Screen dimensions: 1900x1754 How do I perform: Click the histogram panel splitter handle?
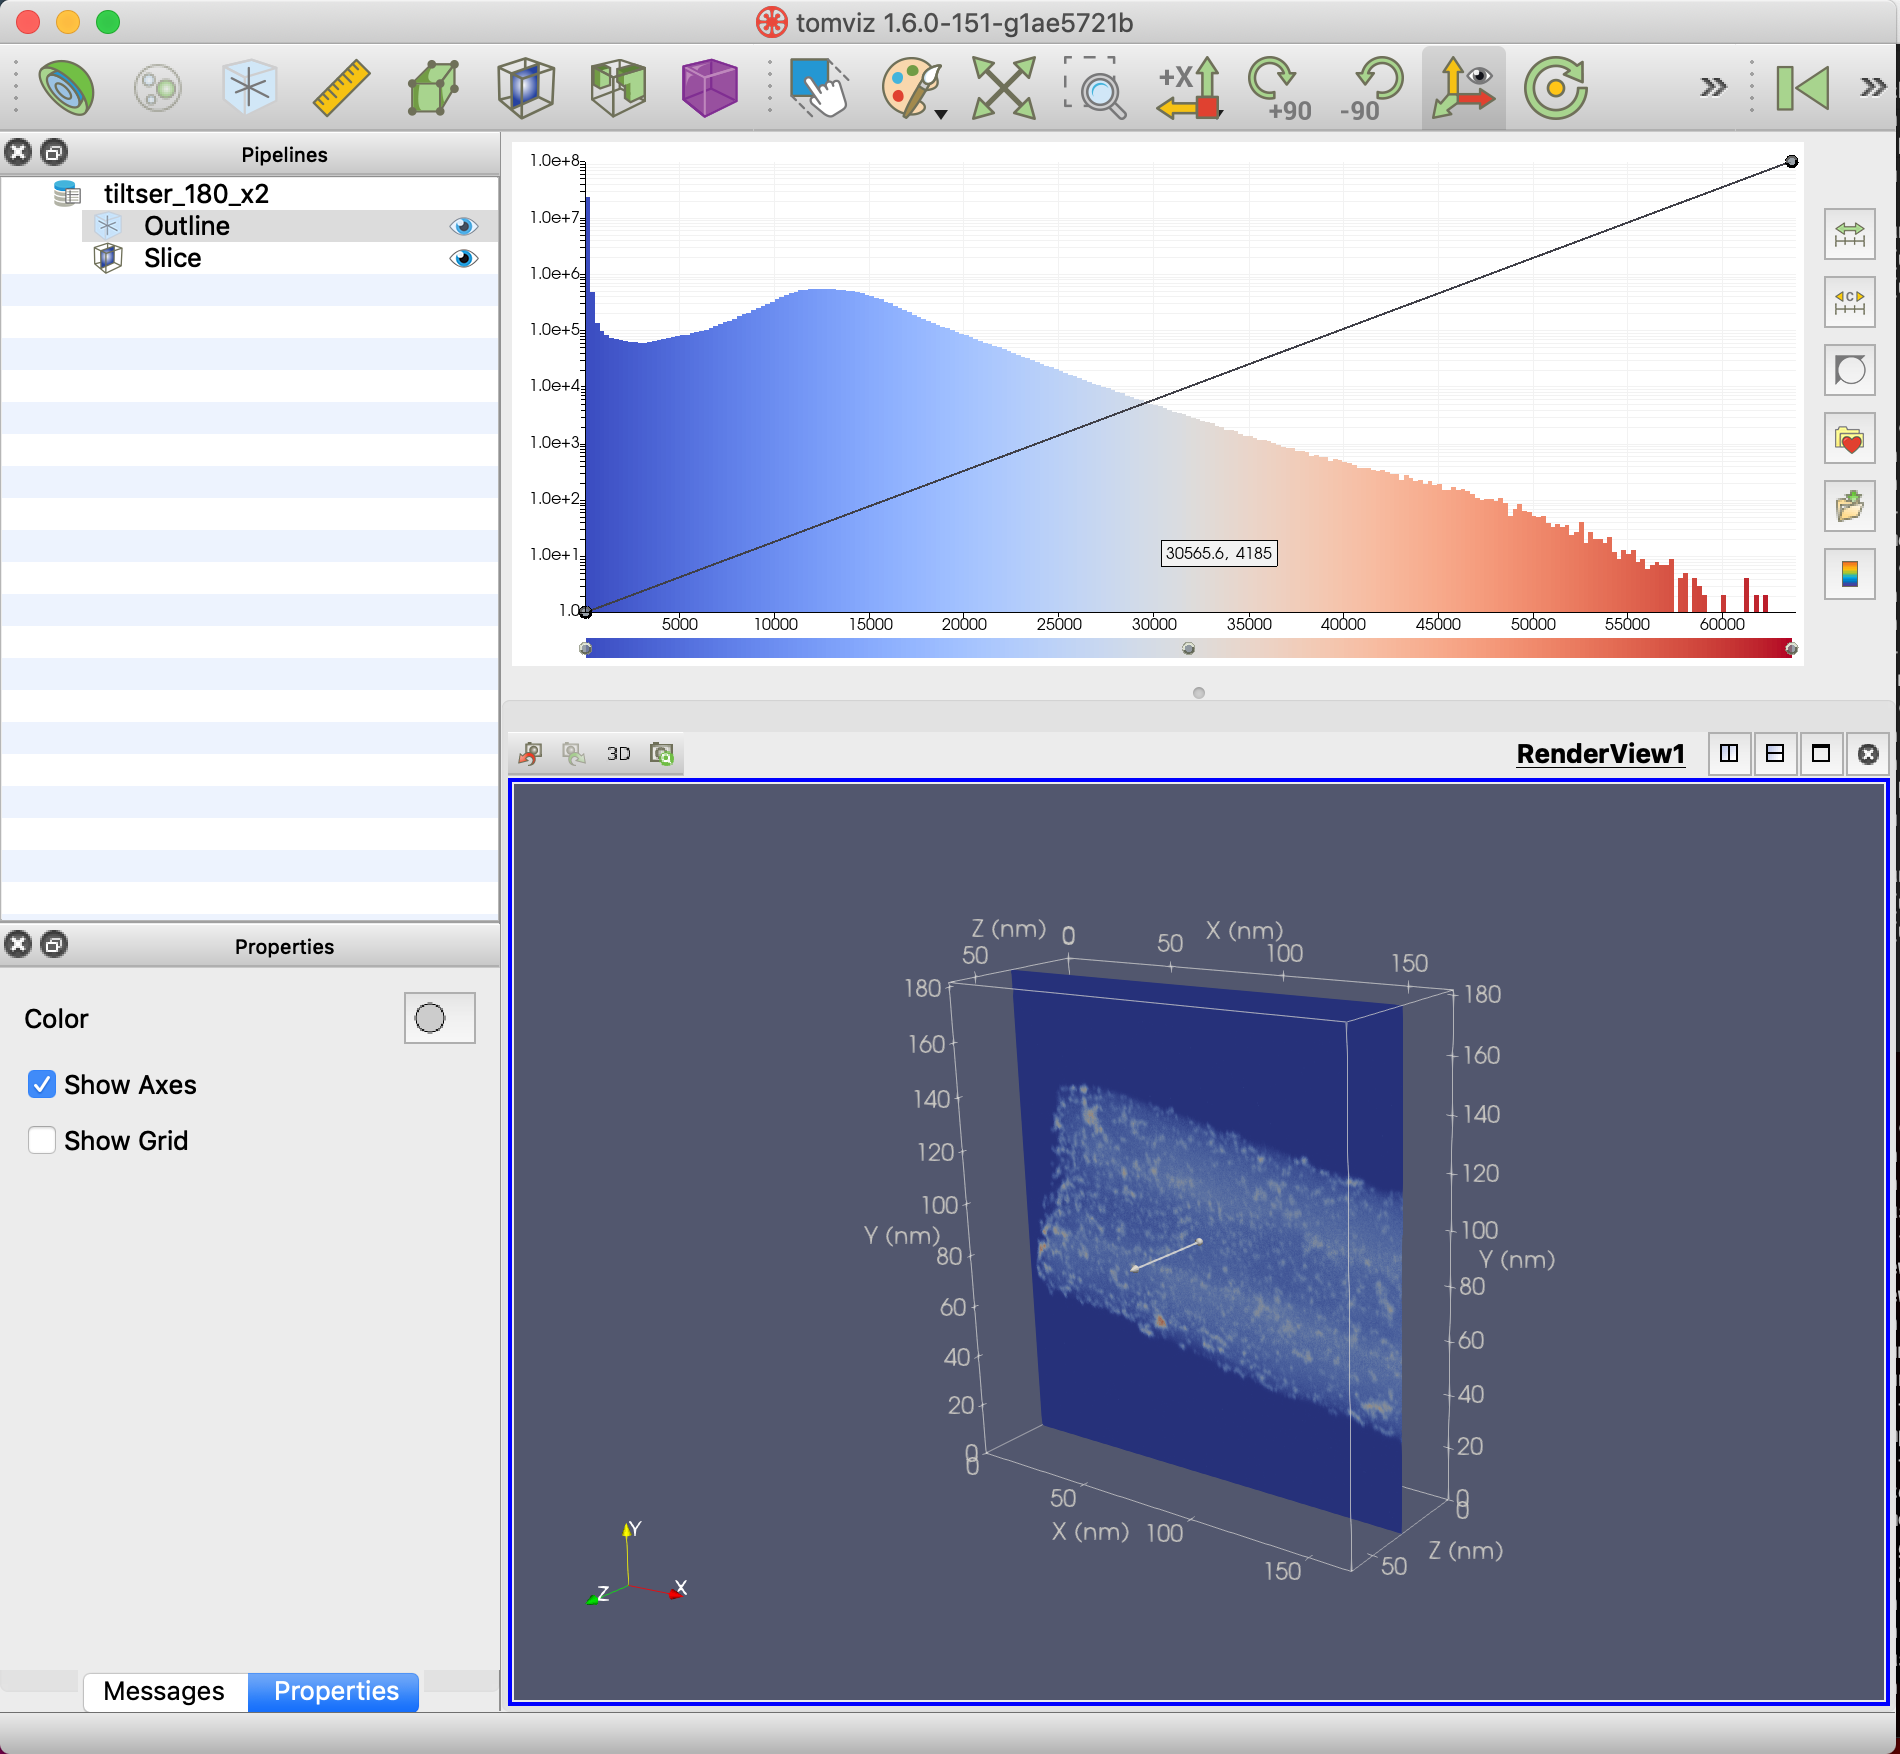1199,693
